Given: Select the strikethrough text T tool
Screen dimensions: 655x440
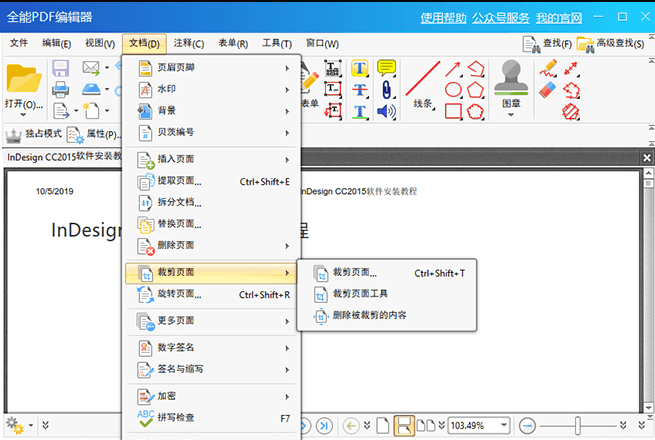Looking at the screenshot, I should pyautogui.click(x=360, y=90).
